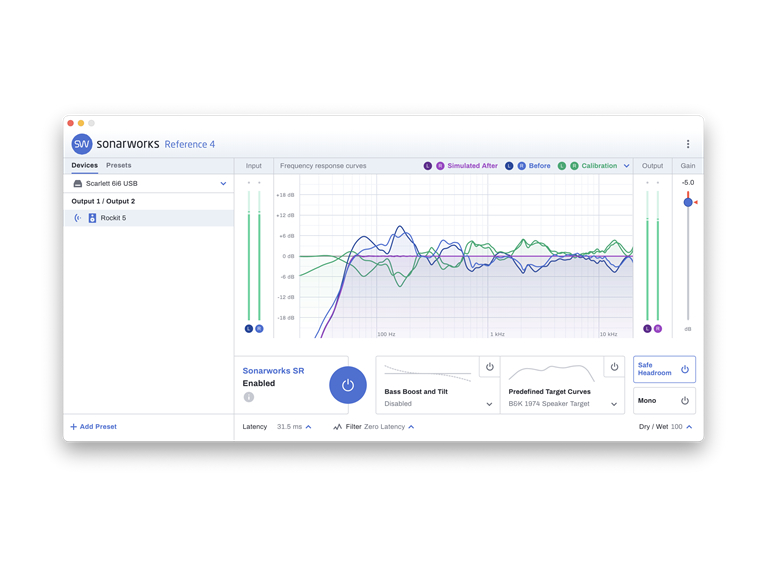Click the info icon under Enabled
768x576 pixels.
pos(249,397)
